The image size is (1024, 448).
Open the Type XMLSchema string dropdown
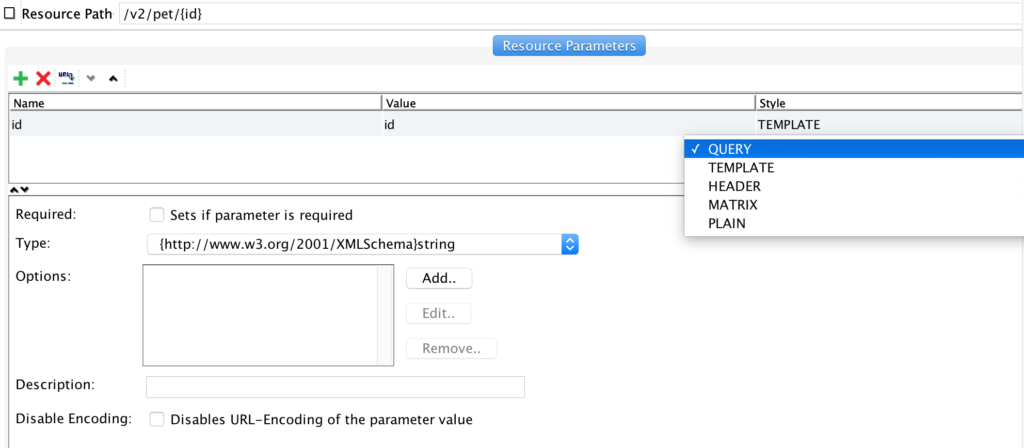pyautogui.click(x=569, y=244)
